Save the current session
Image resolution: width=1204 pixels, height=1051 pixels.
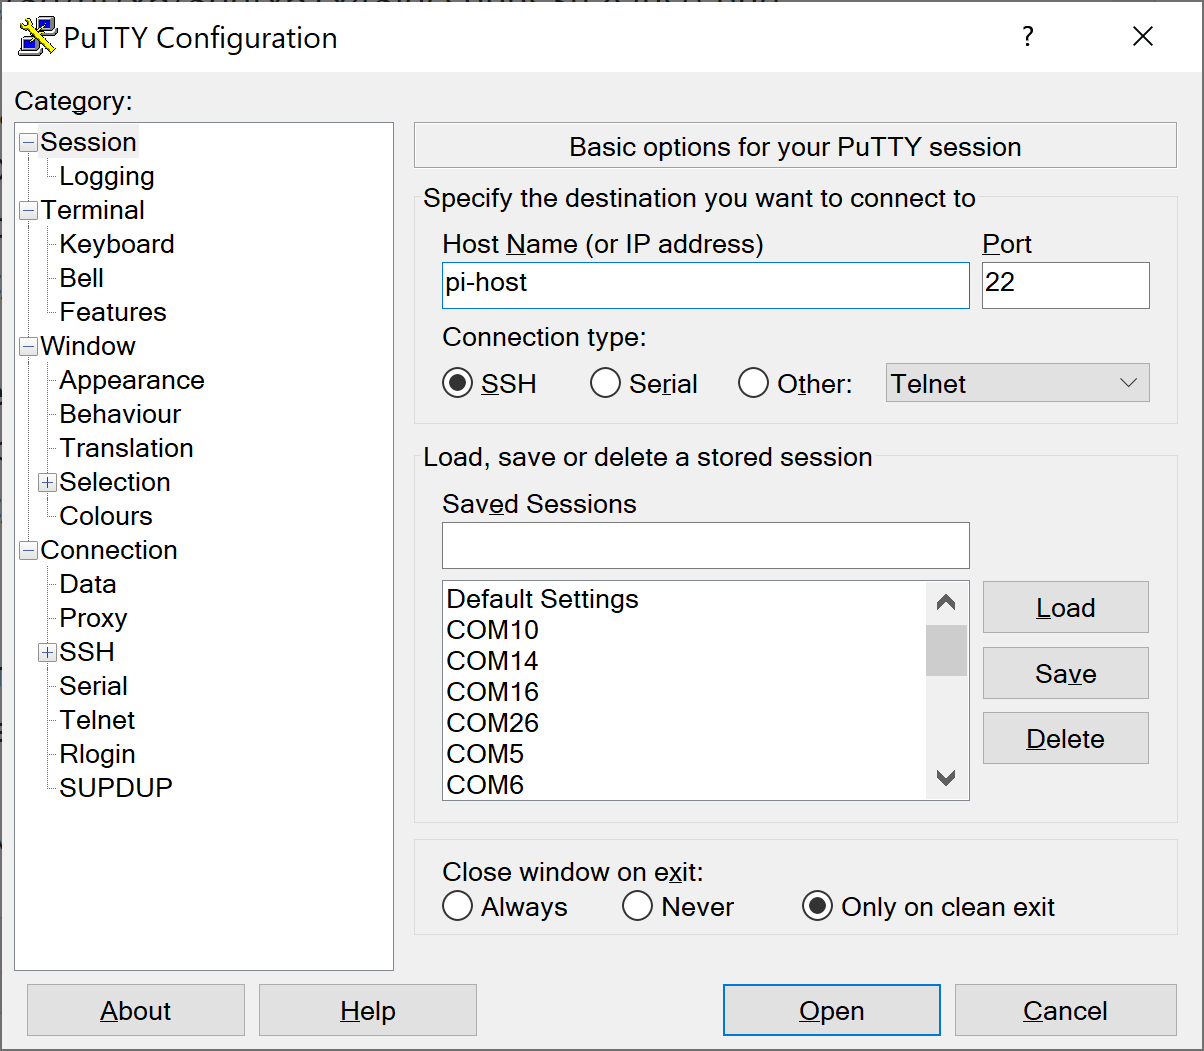[x=1065, y=674]
